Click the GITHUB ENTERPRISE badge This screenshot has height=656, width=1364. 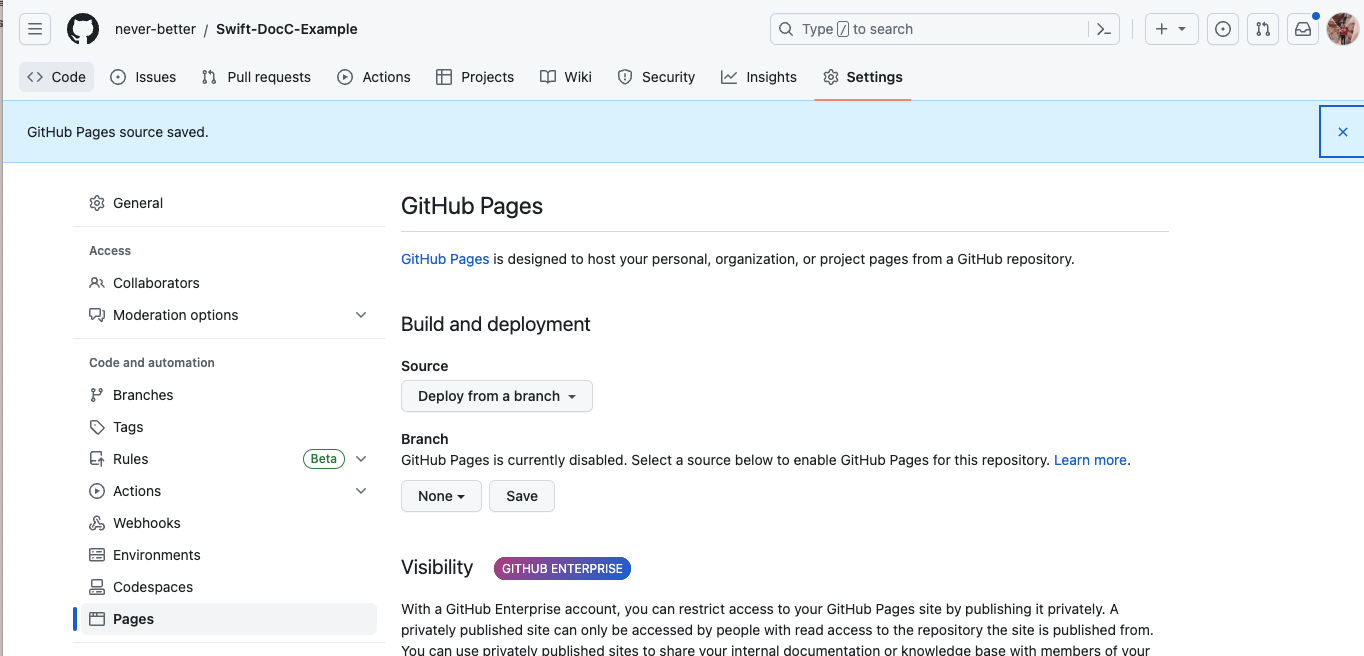562,569
